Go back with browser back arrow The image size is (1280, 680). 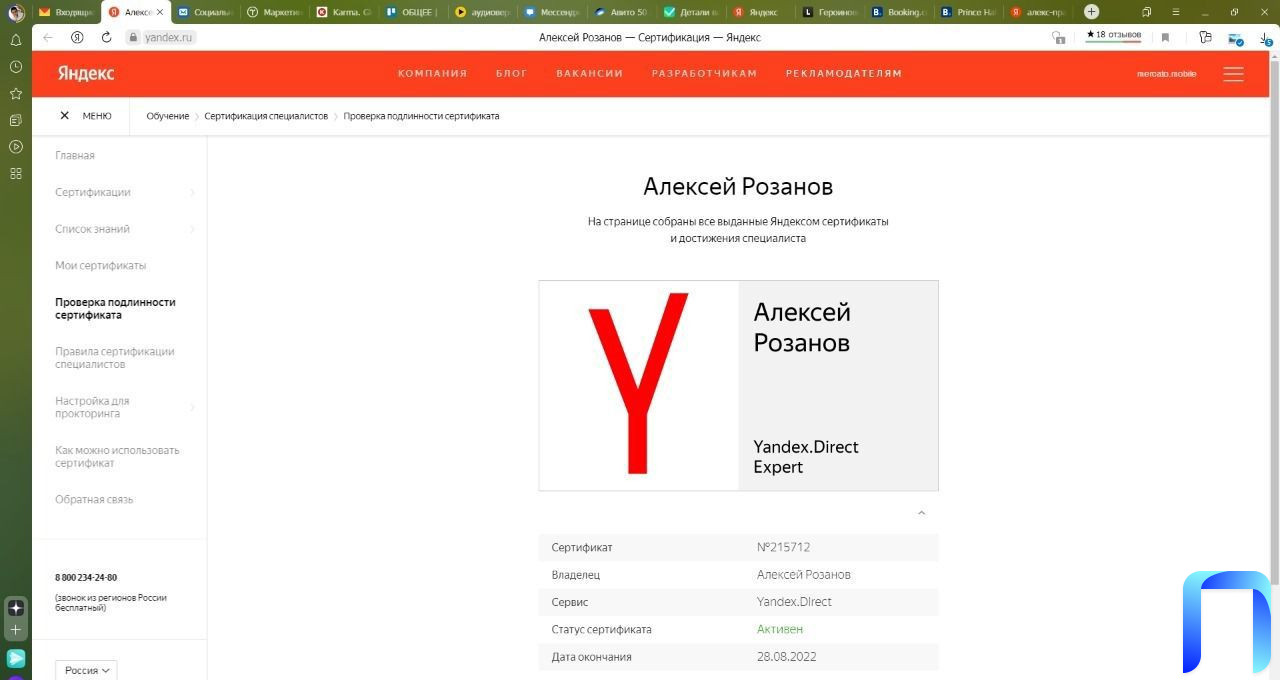tap(48, 37)
